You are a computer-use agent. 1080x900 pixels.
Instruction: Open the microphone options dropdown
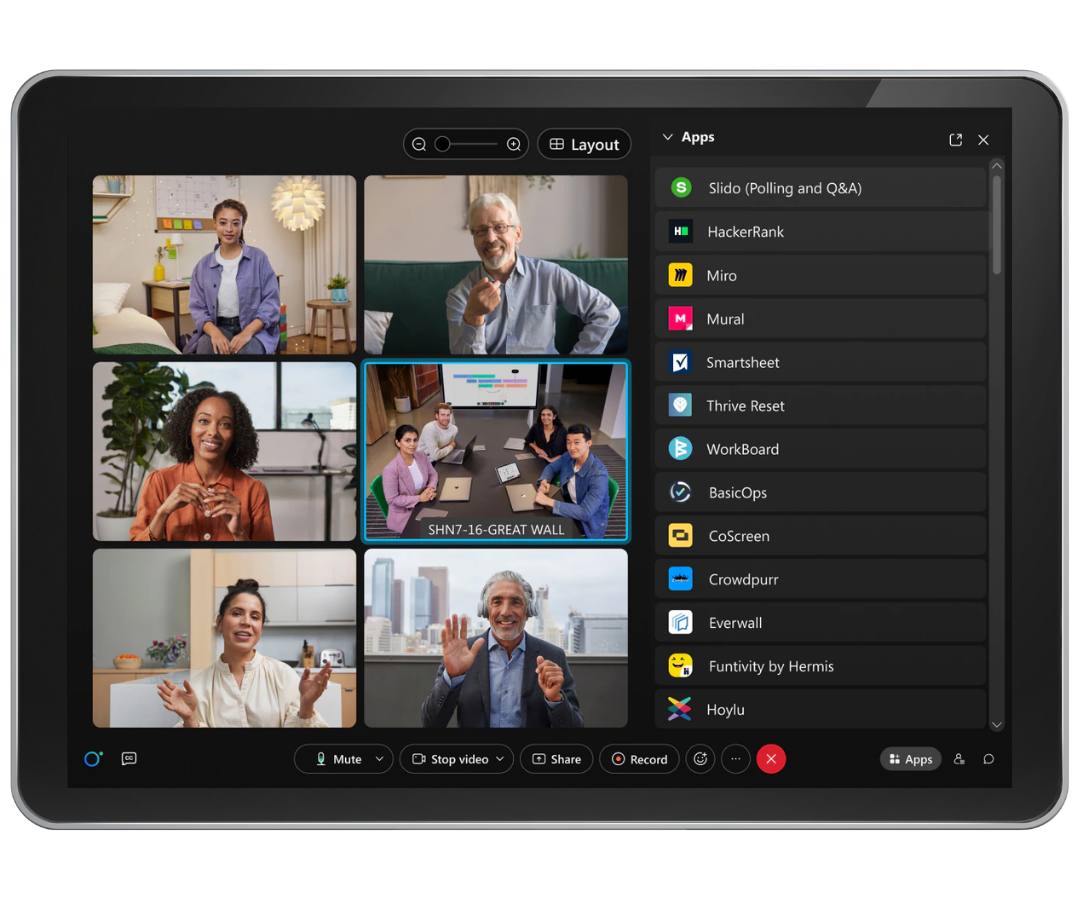click(379, 759)
